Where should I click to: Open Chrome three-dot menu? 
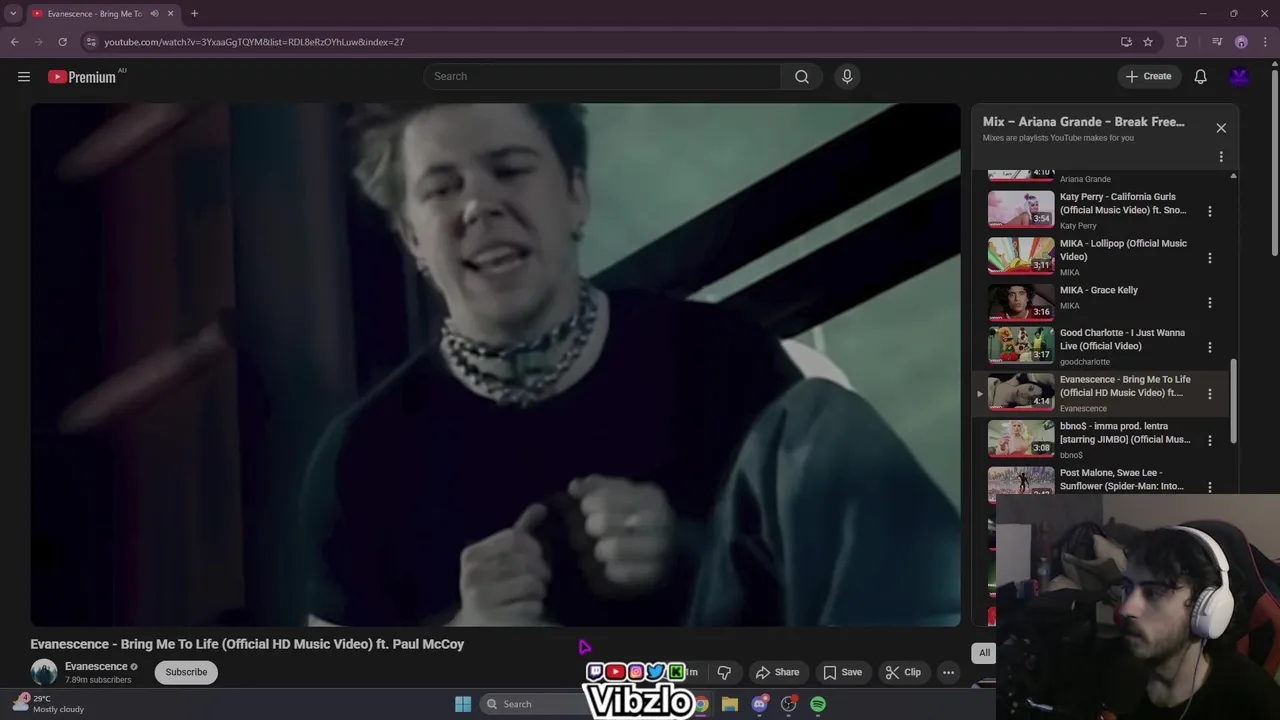coord(1266,42)
